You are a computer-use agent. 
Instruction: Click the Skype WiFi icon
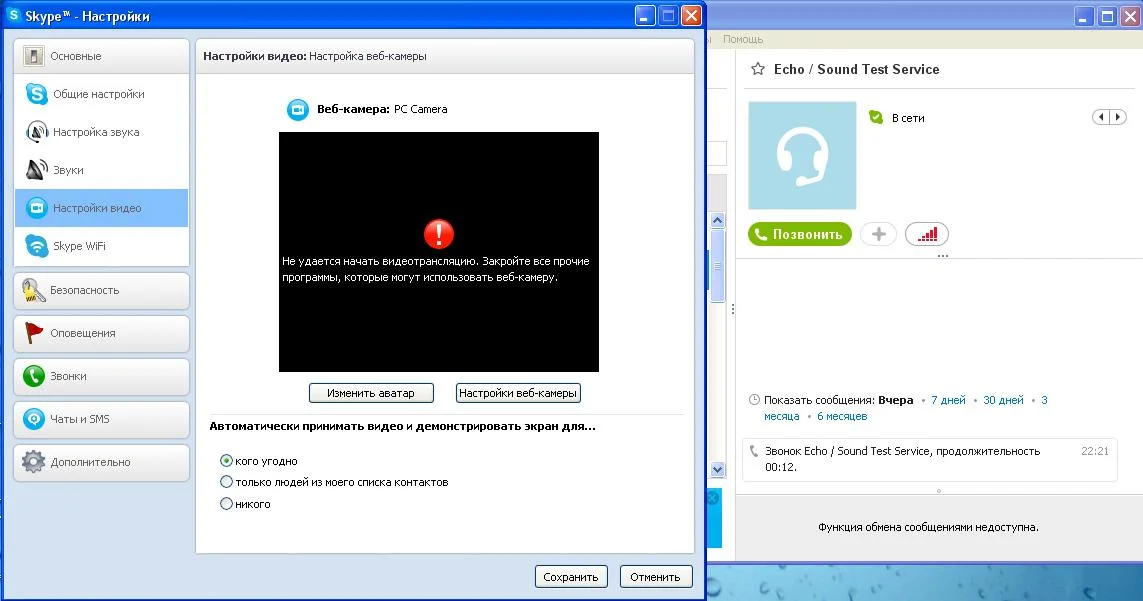tap(36, 246)
